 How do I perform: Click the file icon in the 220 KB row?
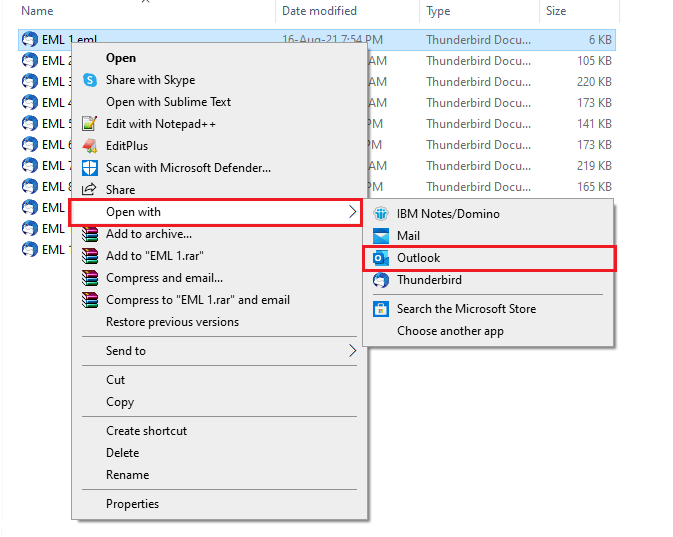click(30, 82)
